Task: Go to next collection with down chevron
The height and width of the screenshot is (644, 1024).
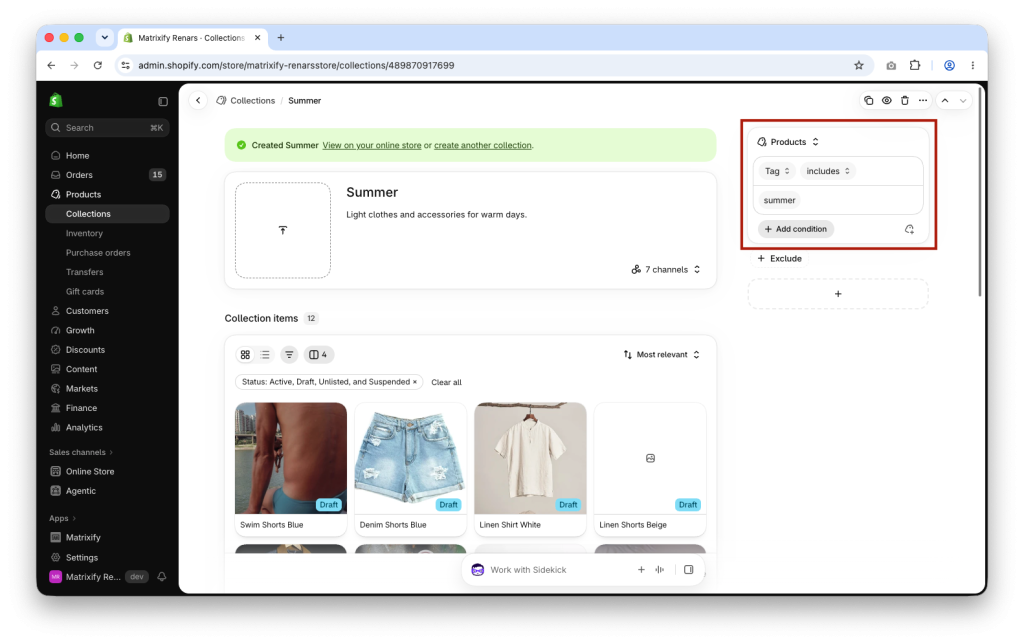Action: 963,101
